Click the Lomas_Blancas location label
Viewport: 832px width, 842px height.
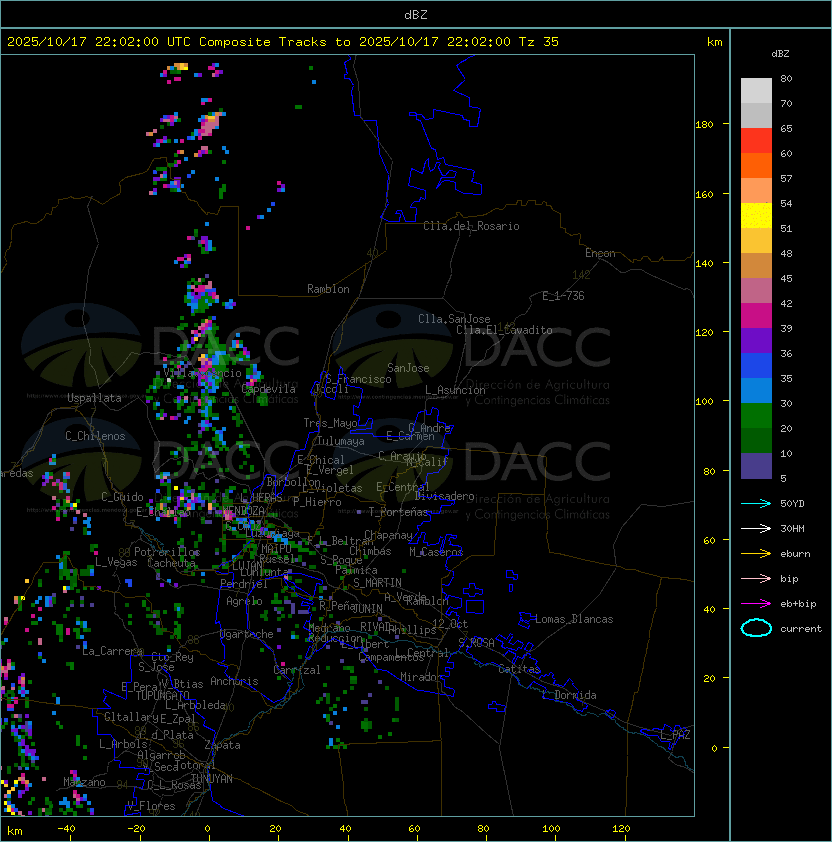(x=574, y=619)
